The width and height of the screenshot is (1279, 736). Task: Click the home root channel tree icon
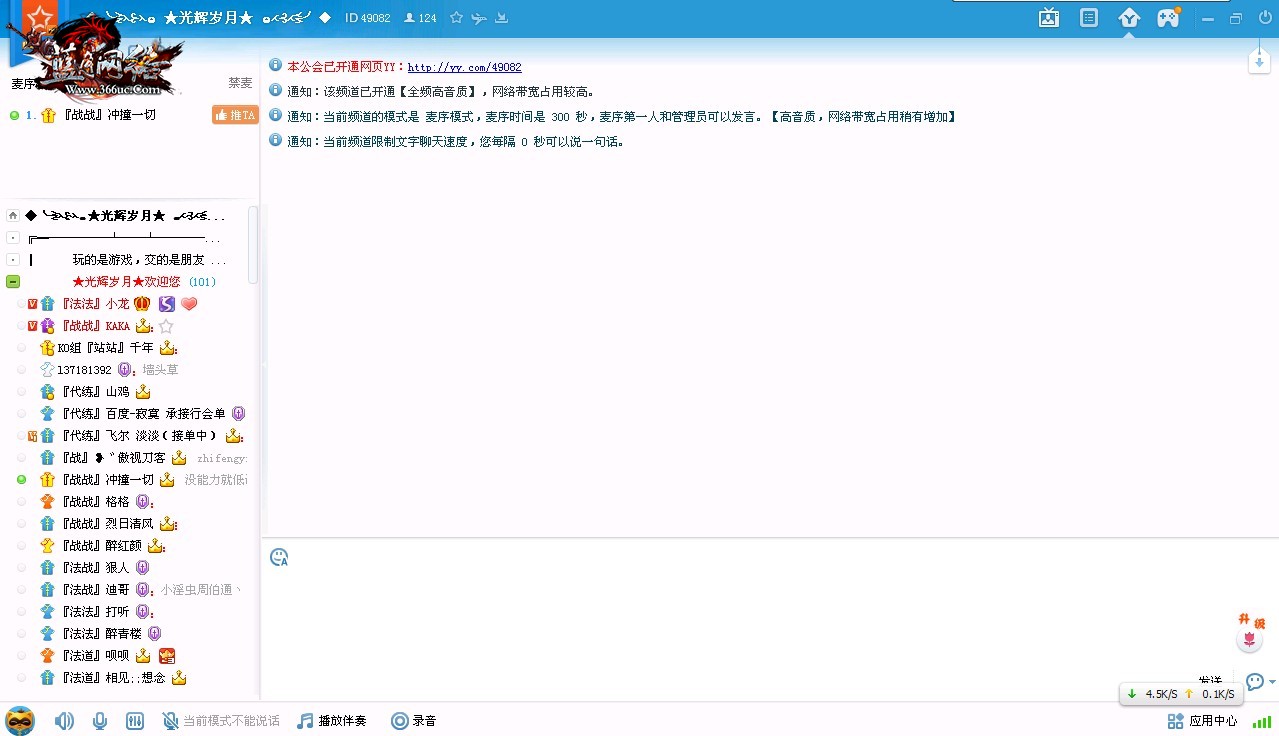[13, 216]
